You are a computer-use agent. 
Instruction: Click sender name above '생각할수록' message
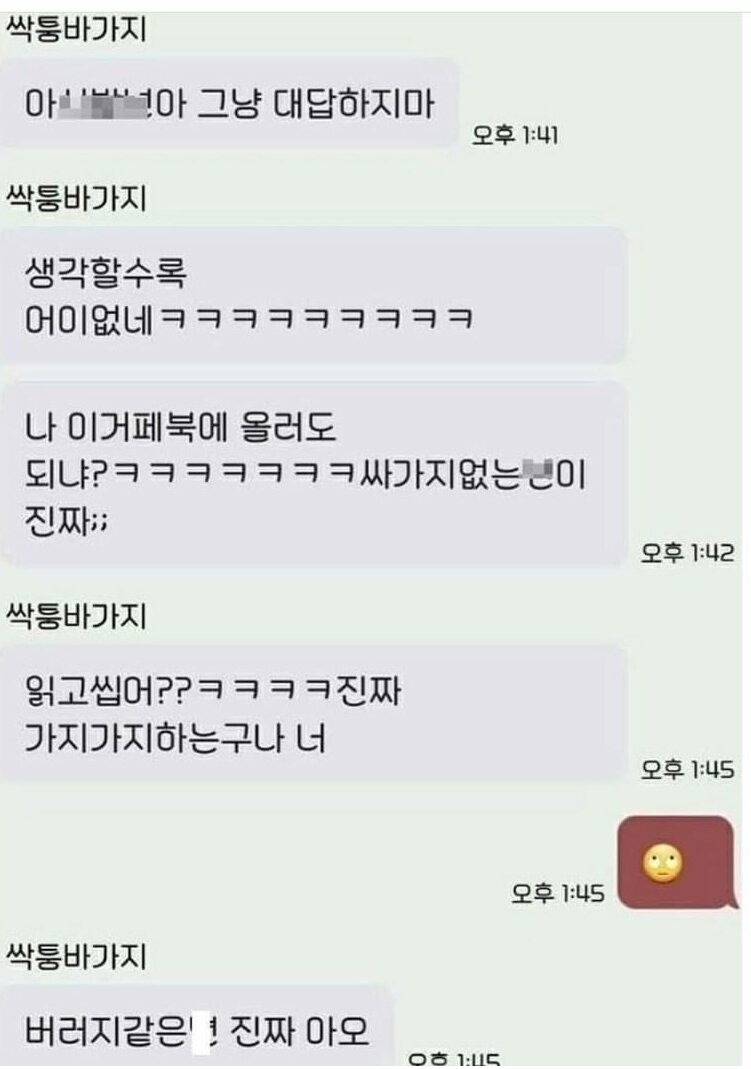(x=76, y=198)
